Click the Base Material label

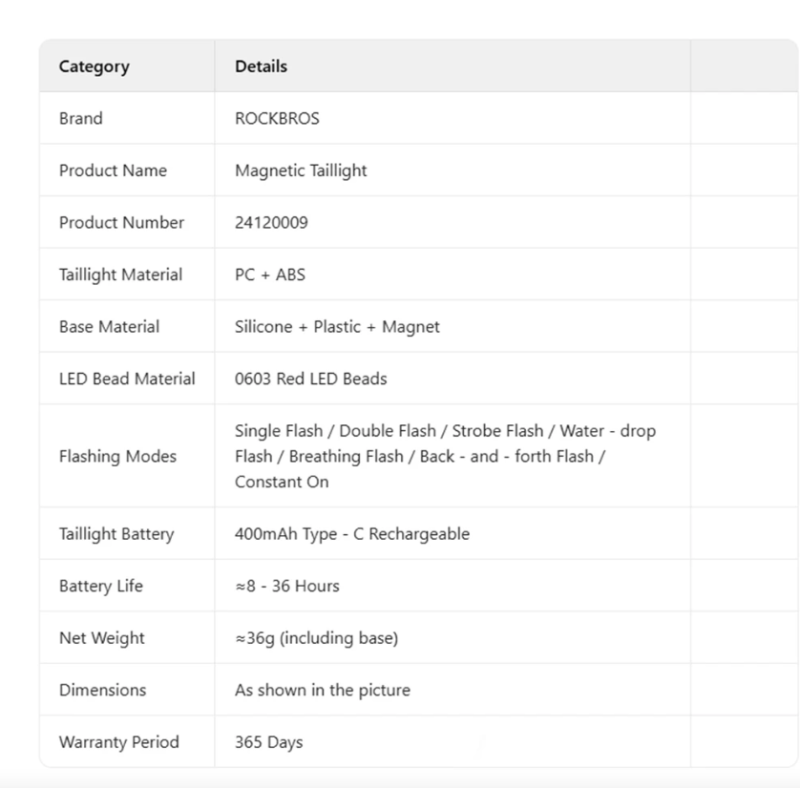point(109,326)
